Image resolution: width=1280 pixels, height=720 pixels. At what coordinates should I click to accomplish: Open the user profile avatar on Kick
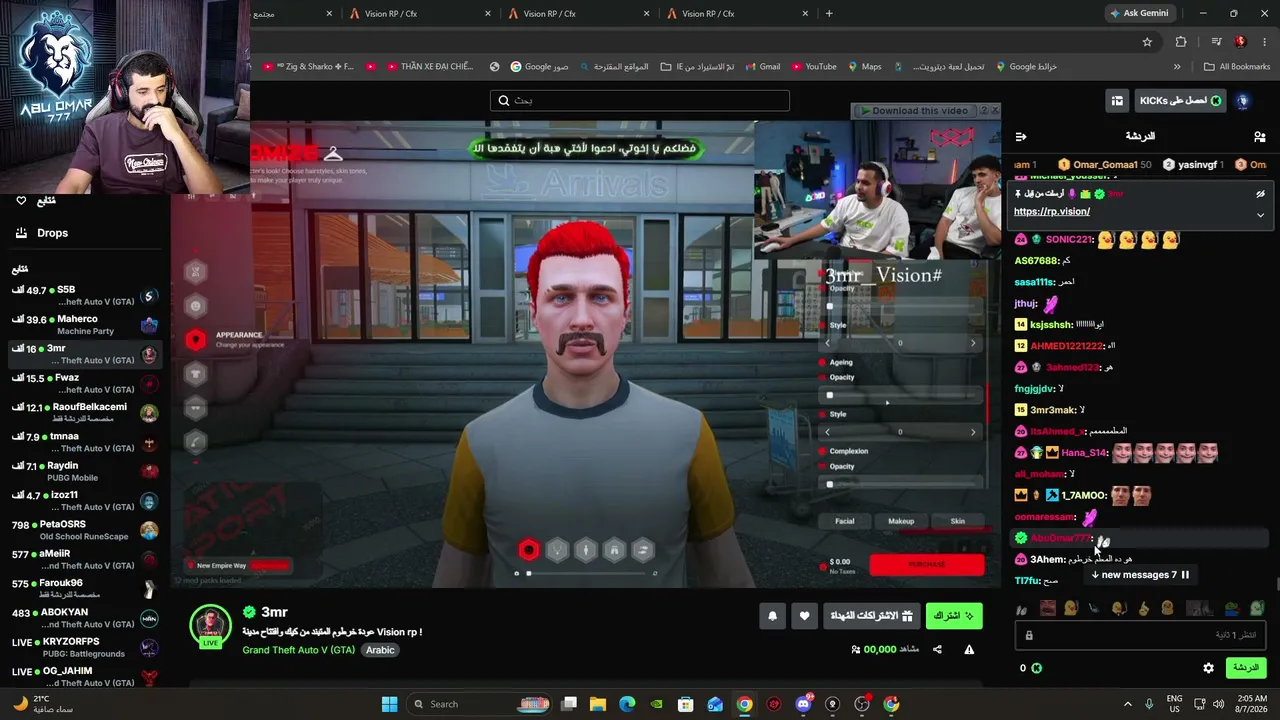[1243, 101]
